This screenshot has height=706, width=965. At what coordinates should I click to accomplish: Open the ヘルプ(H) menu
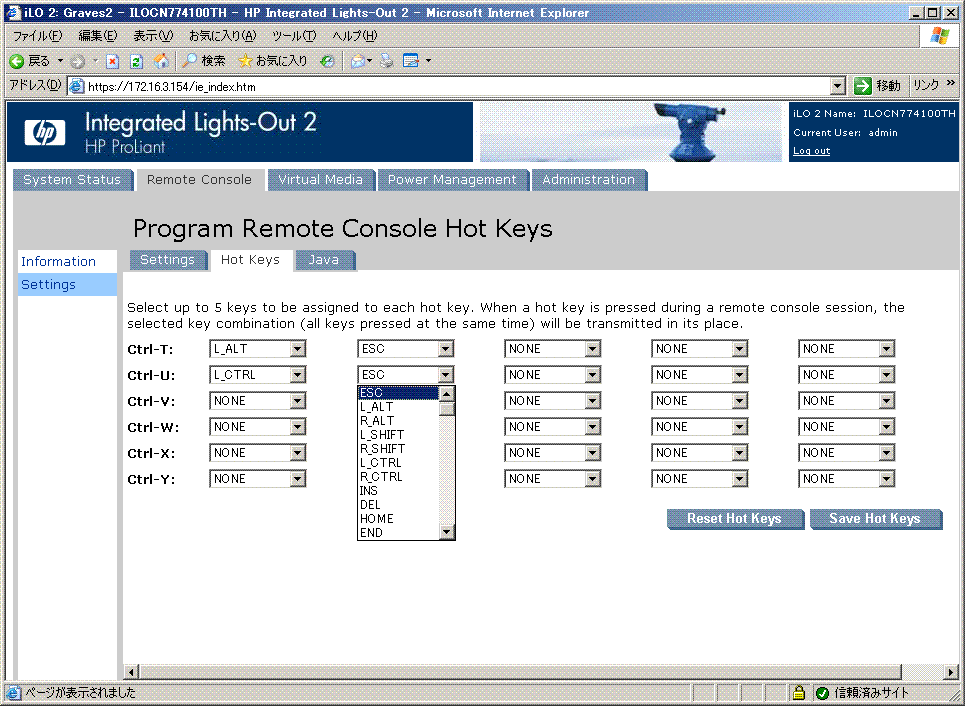click(354, 36)
